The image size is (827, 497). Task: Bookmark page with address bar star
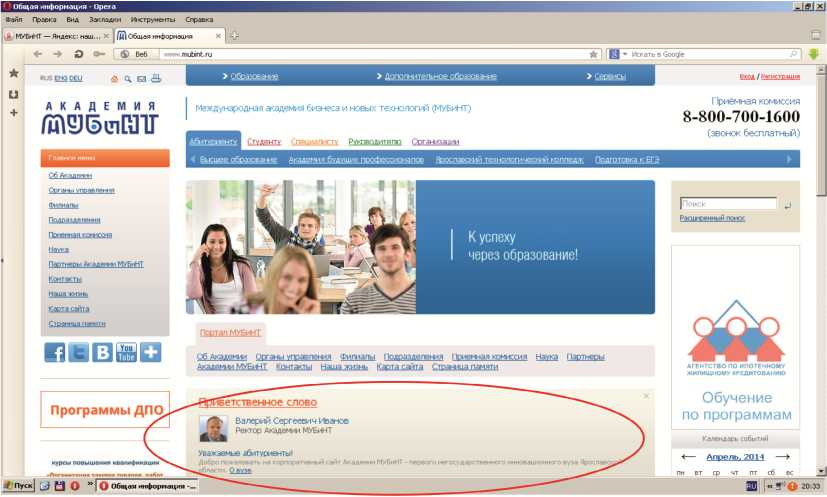[593, 54]
